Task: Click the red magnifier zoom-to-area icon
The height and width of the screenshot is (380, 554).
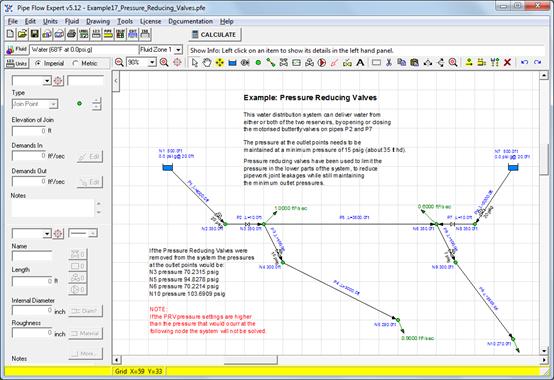Action: click(453, 63)
